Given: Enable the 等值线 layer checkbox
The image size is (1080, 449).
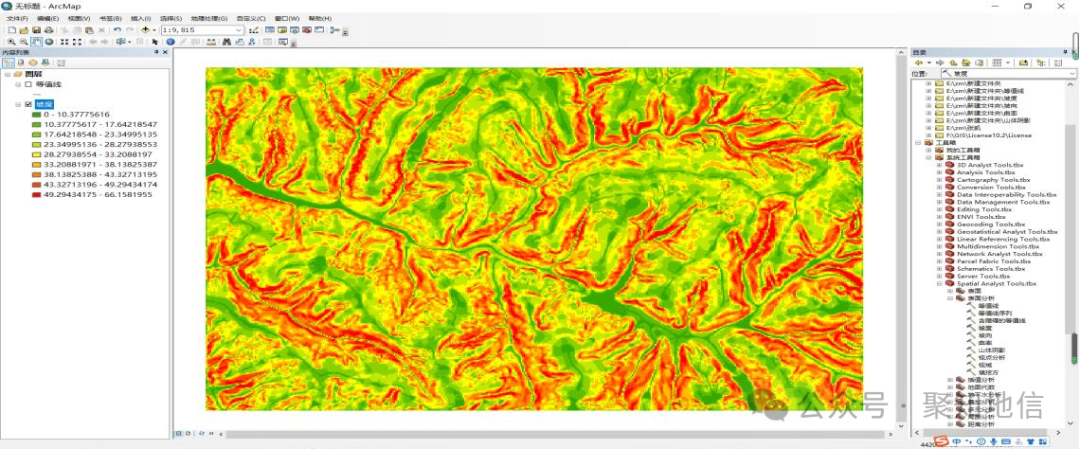Looking at the screenshot, I should pyautogui.click(x=28, y=86).
